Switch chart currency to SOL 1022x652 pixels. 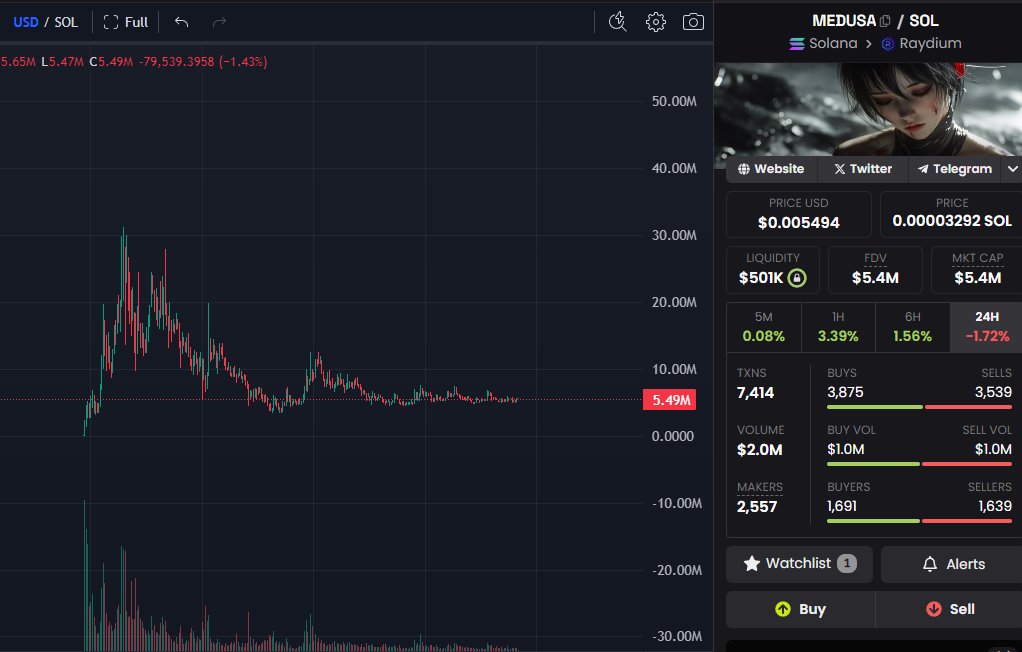66,22
